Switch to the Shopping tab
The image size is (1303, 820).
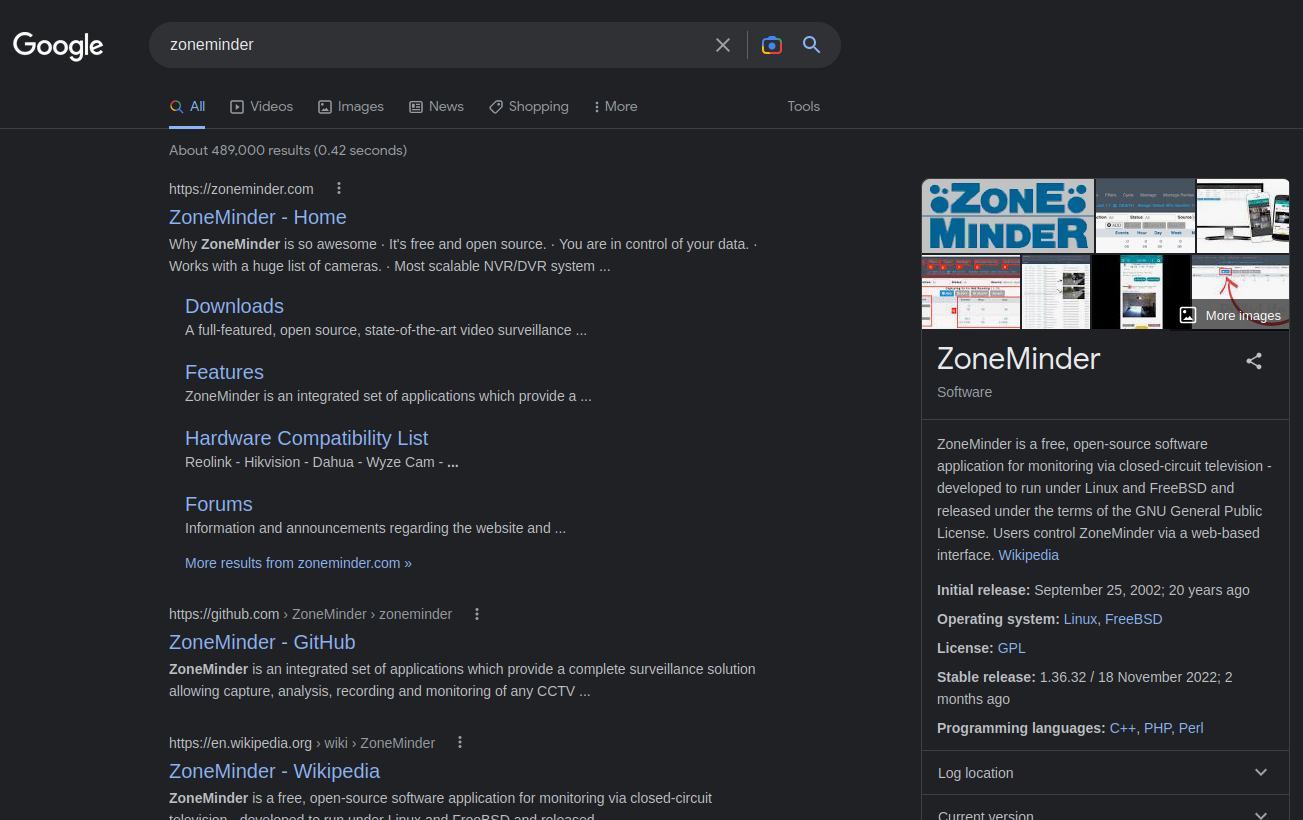[x=528, y=106]
